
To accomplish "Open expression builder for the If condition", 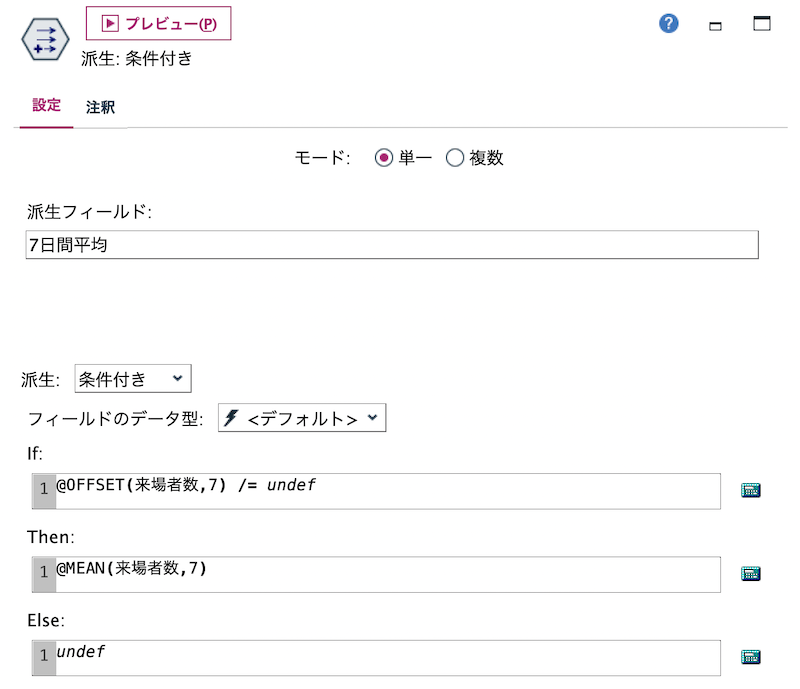I will click(x=751, y=490).
